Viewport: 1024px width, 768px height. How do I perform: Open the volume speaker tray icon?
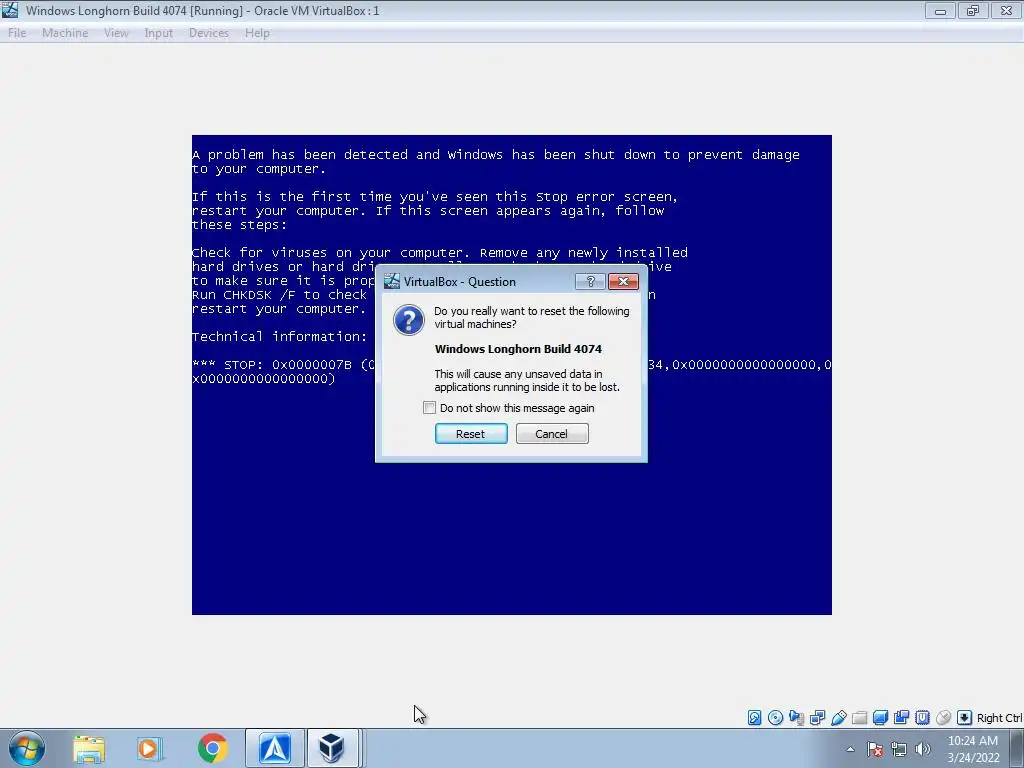click(x=923, y=749)
